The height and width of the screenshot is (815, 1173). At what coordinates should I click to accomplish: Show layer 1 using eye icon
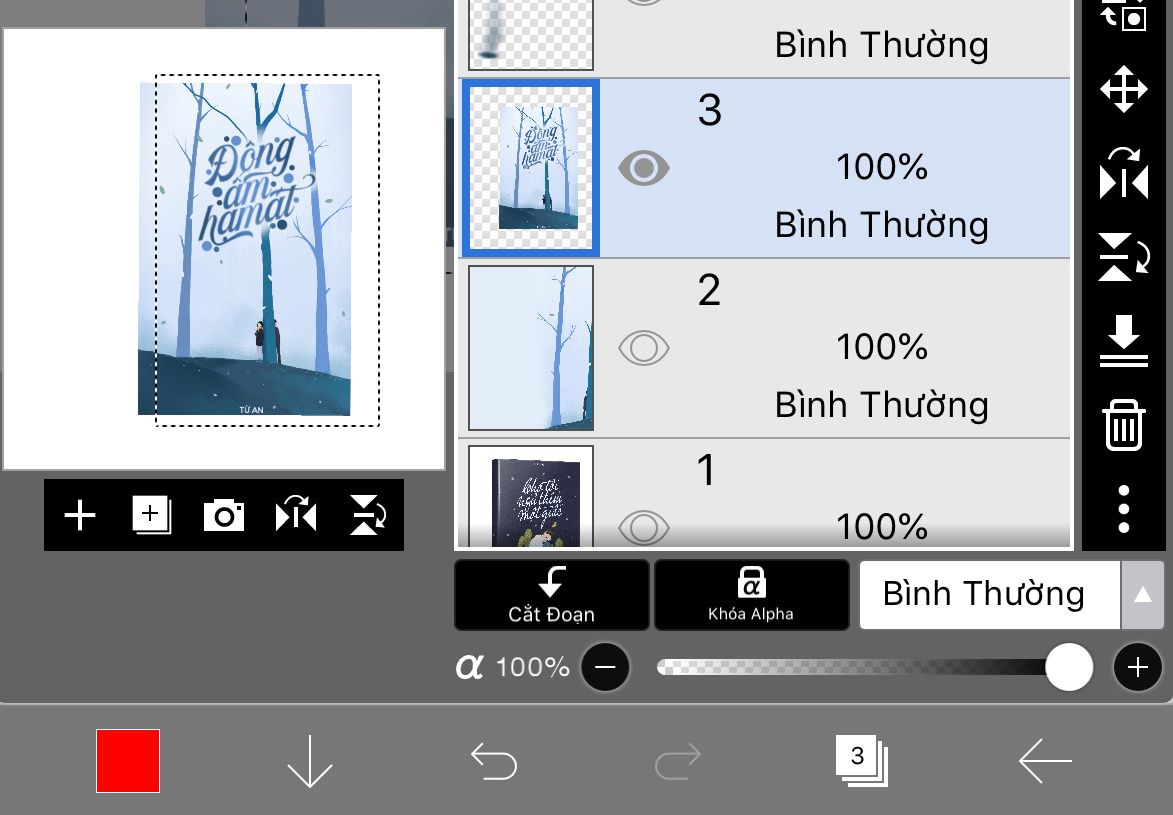pyautogui.click(x=643, y=527)
